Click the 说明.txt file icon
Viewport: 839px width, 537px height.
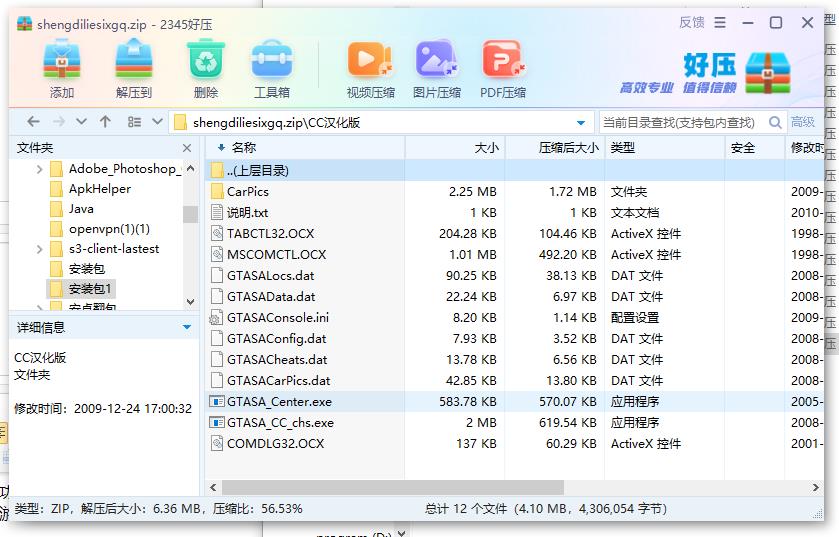[x=217, y=212]
